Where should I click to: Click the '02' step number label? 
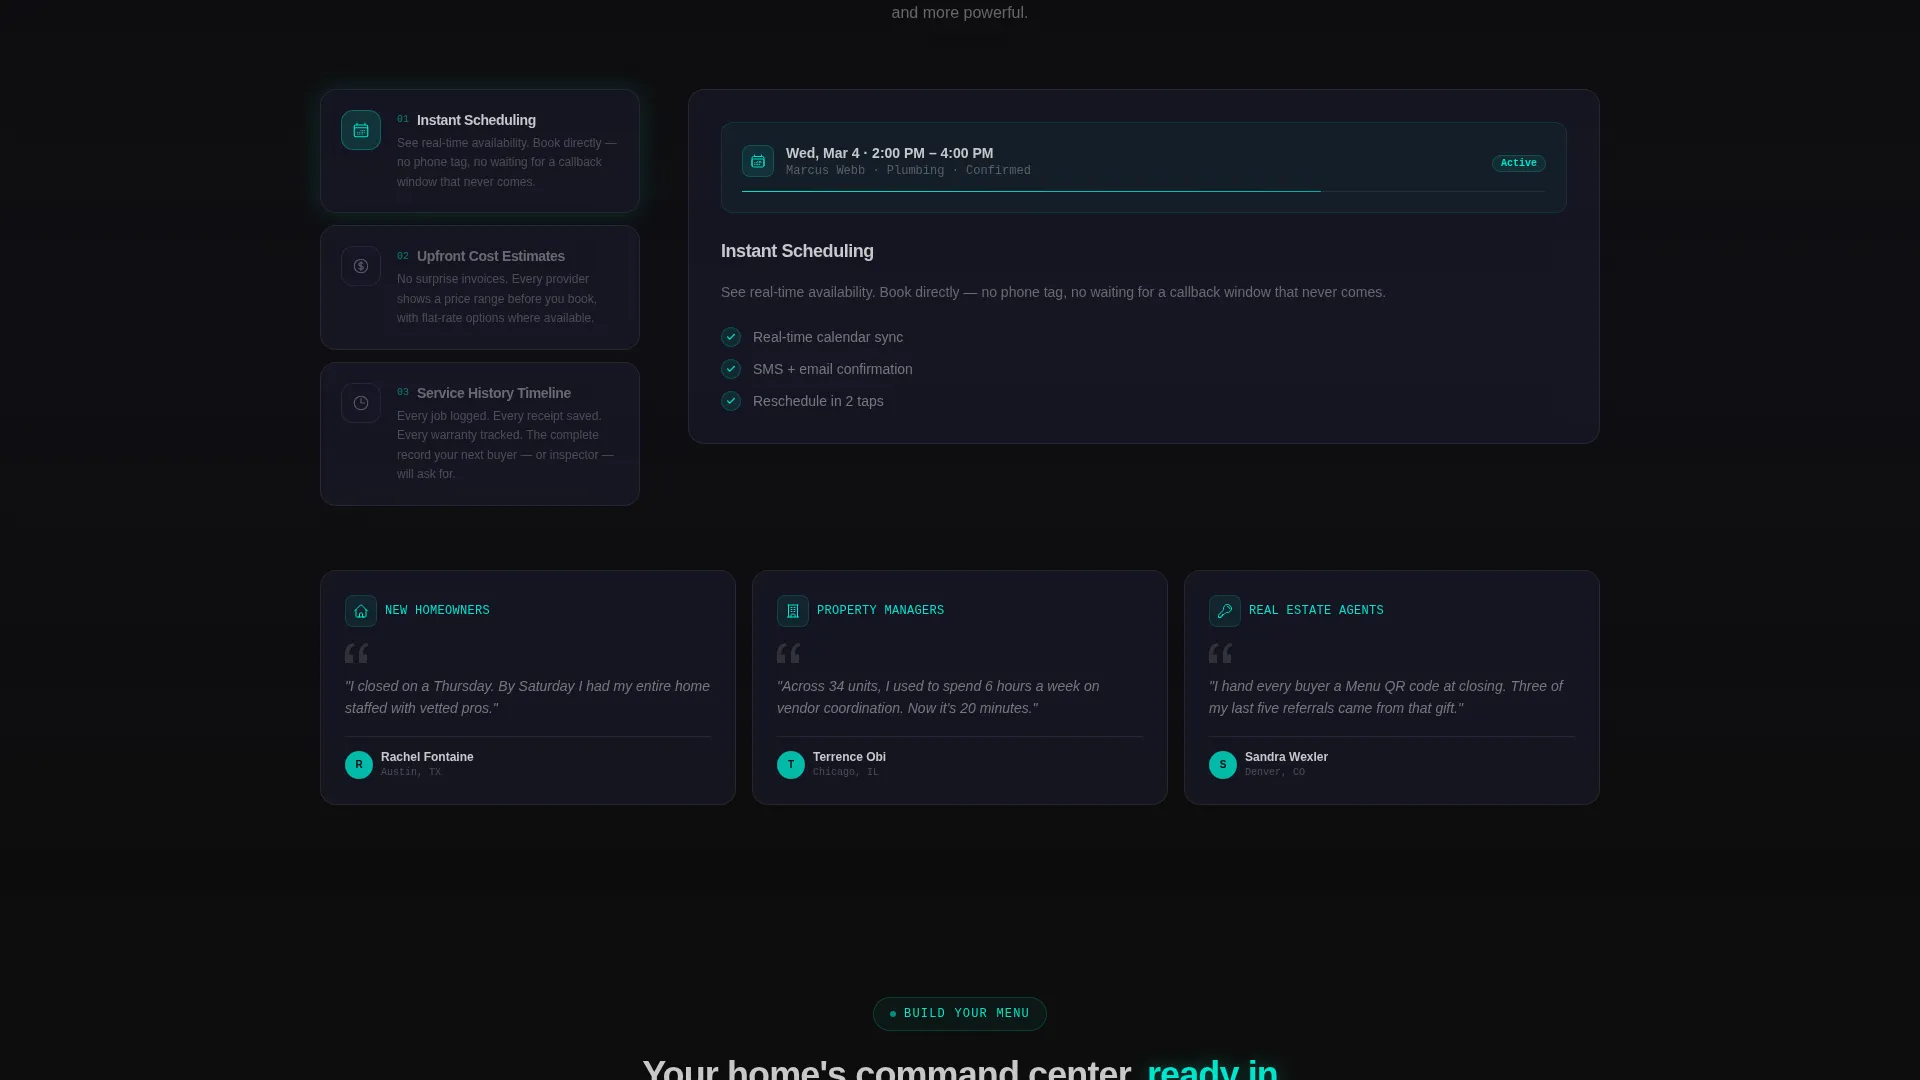click(x=403, y=256)
